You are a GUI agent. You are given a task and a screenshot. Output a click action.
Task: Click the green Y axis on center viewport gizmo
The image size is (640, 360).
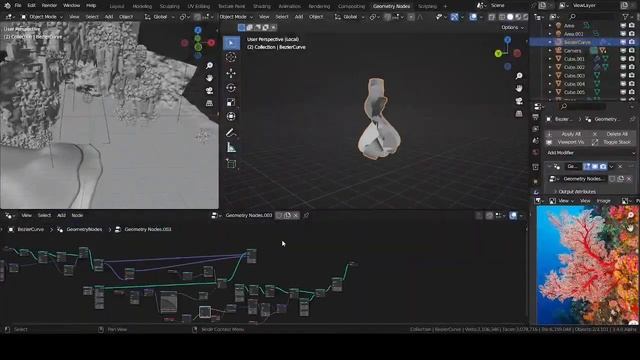coord(498,53)
